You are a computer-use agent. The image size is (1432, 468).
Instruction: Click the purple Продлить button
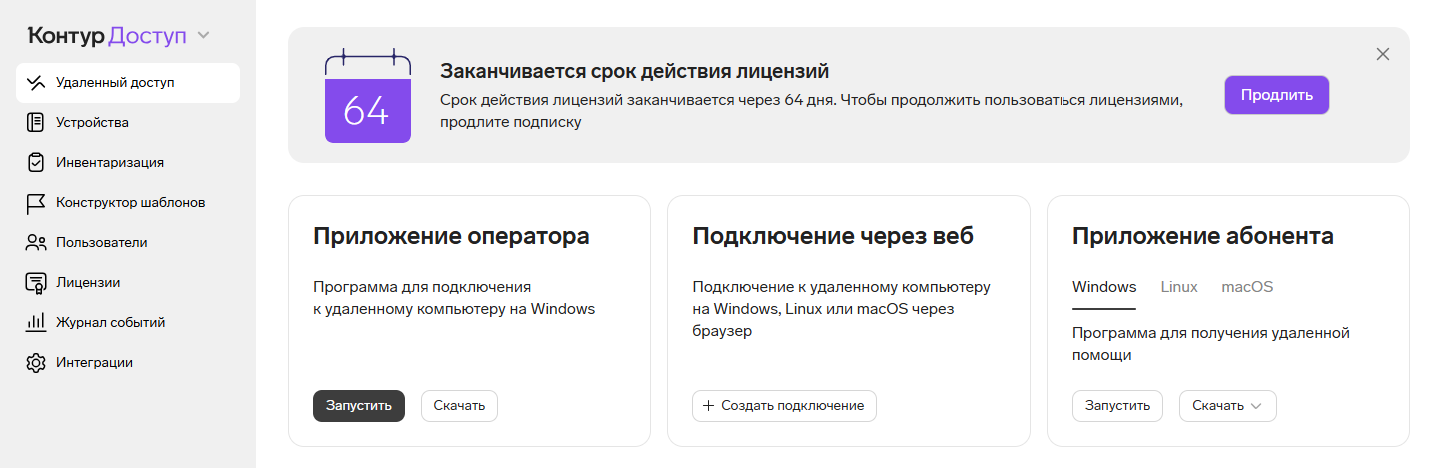(x=1276, y=95)
